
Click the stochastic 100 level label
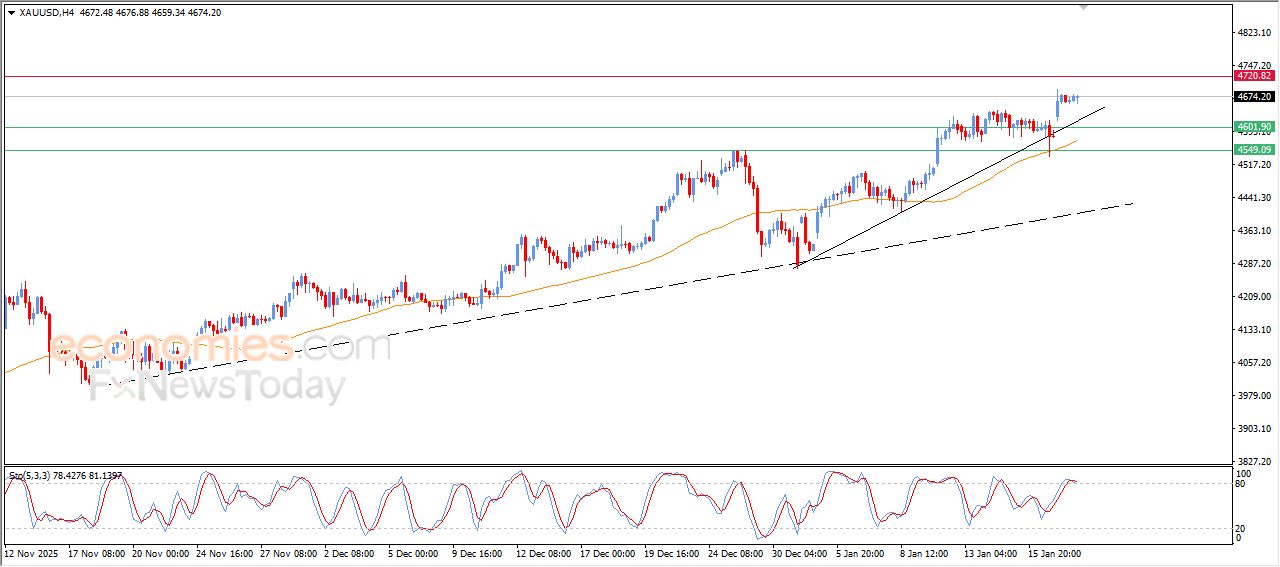[x=1244, y=473]
